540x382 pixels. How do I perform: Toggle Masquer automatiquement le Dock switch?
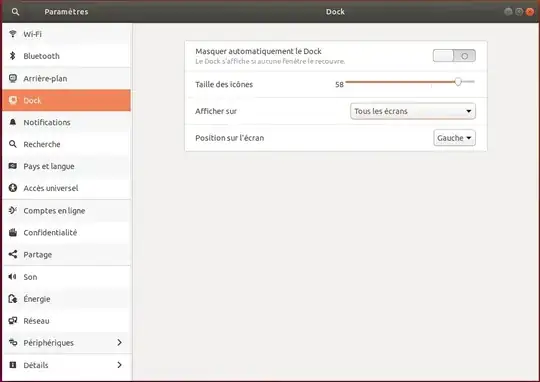[x=454, y=55]
